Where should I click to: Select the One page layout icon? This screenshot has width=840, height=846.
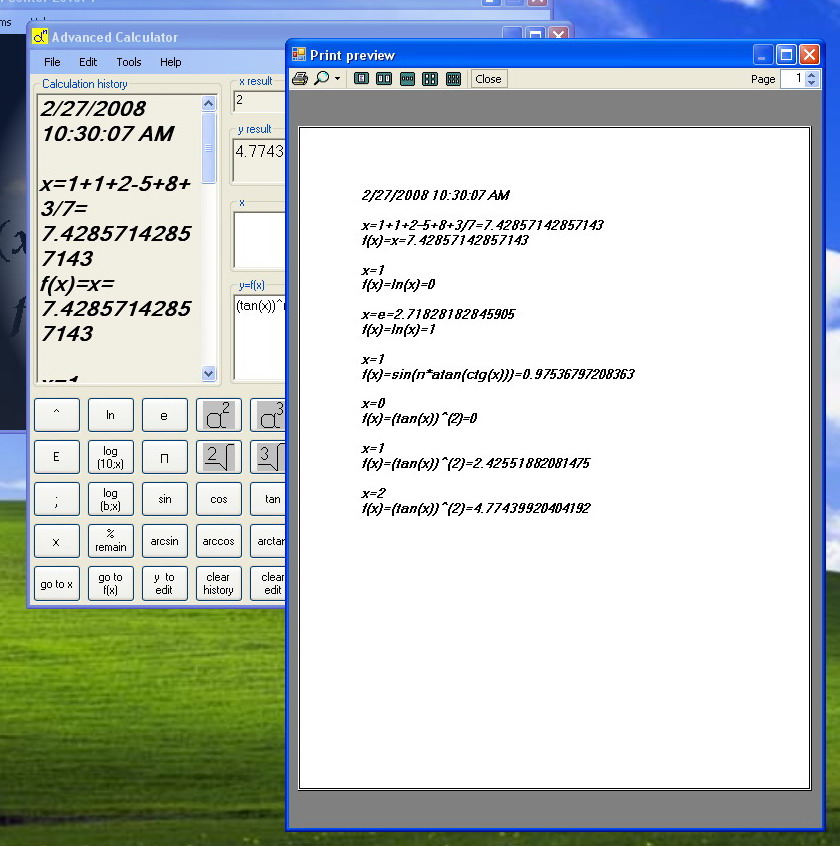pos(361,79)
